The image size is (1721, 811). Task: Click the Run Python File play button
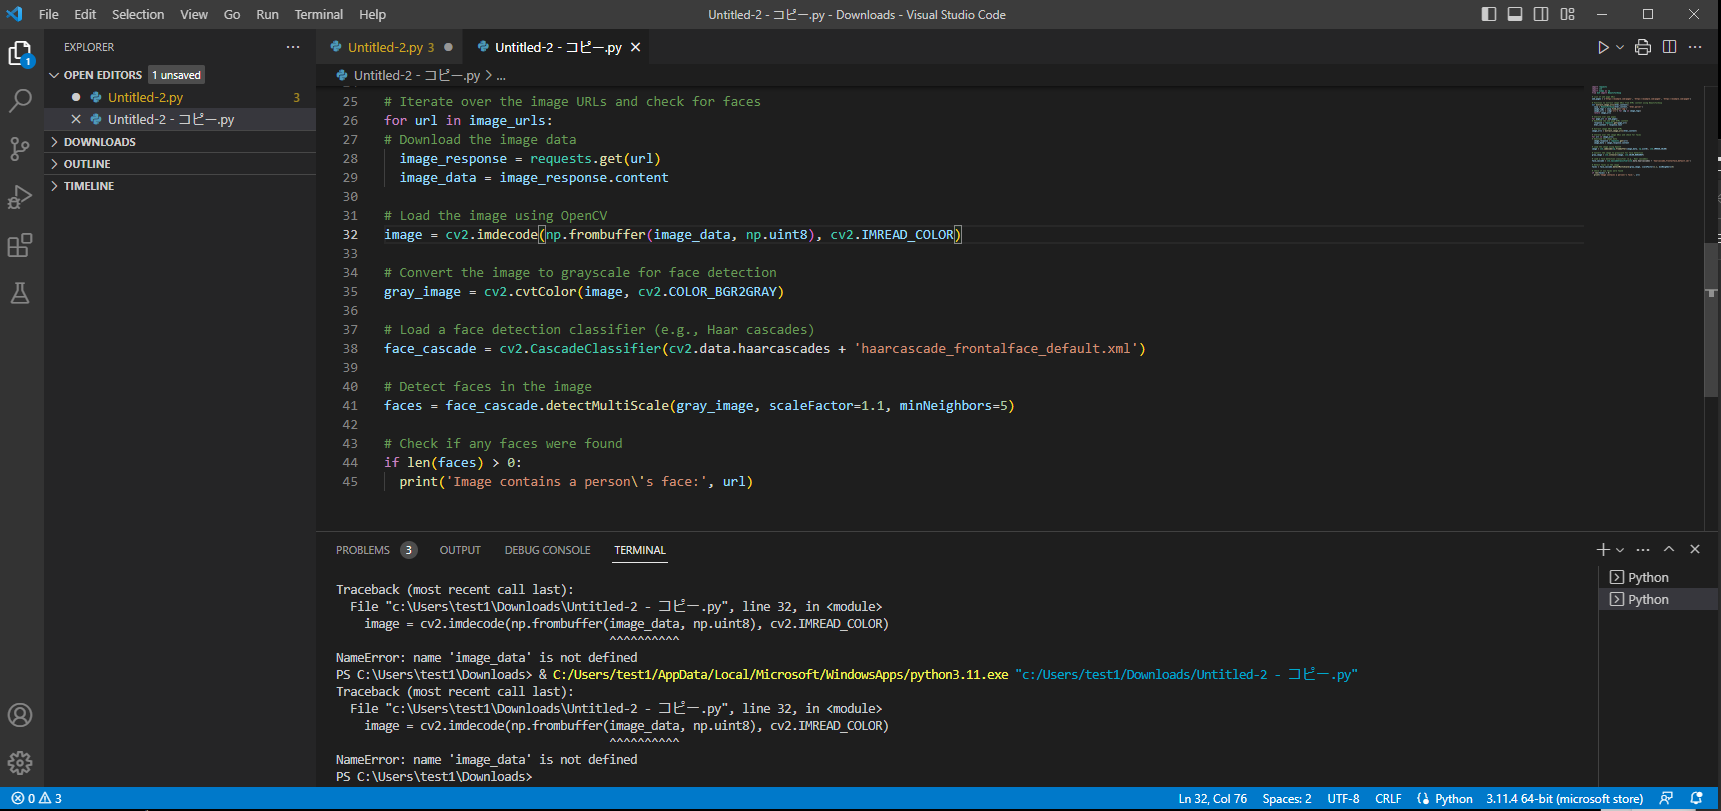(x=1602, y=47)
